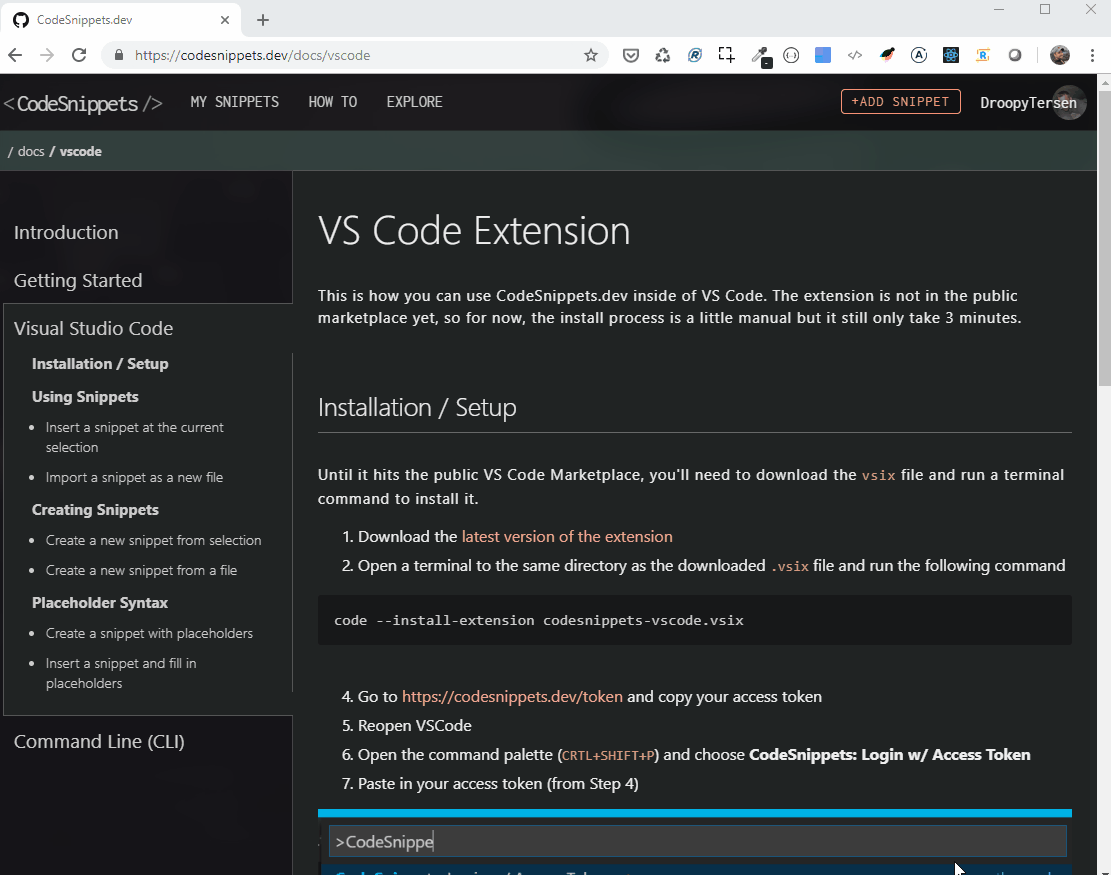Click the vscode breadcrumb

(80, 151)
